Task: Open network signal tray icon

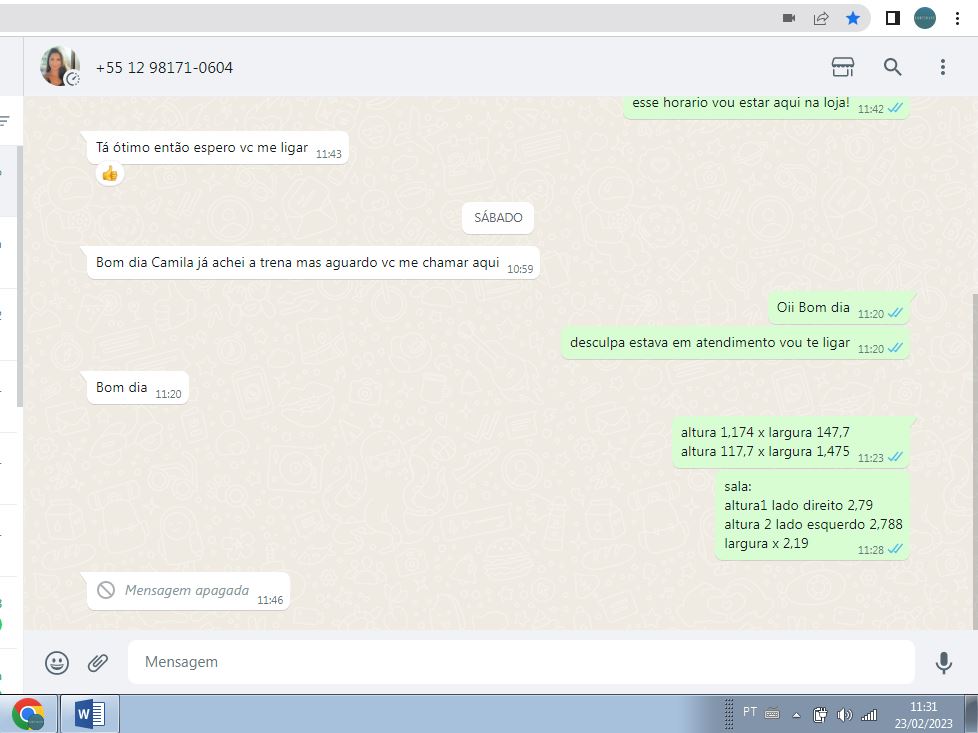Action: pyautogui.click(x=869, y=715)
